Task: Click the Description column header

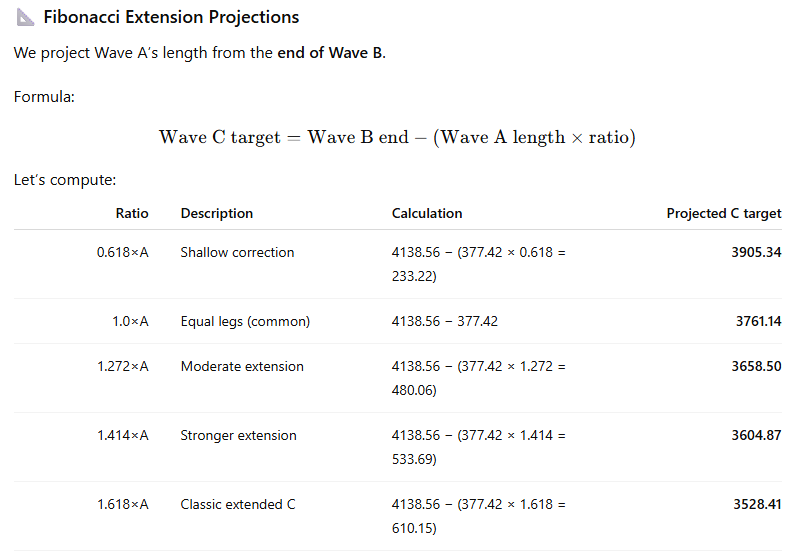Action: point(216,213)
